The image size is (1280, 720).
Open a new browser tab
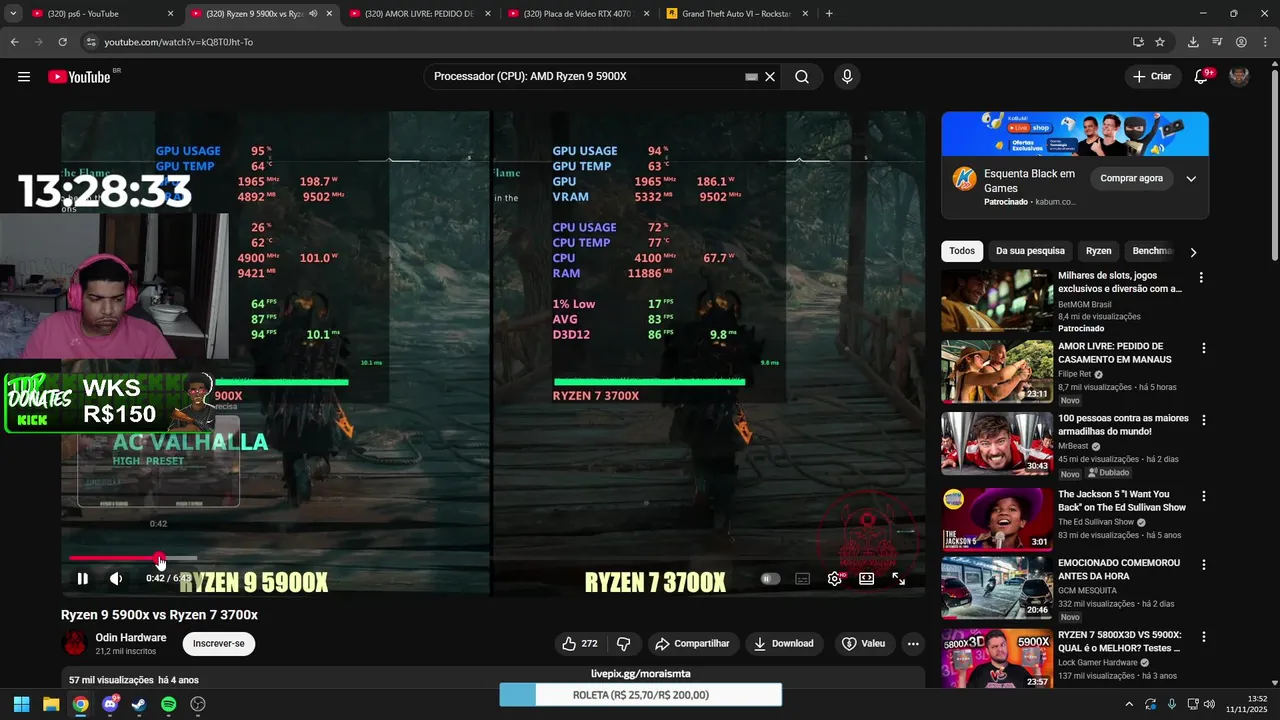click(x=829, y=14)
